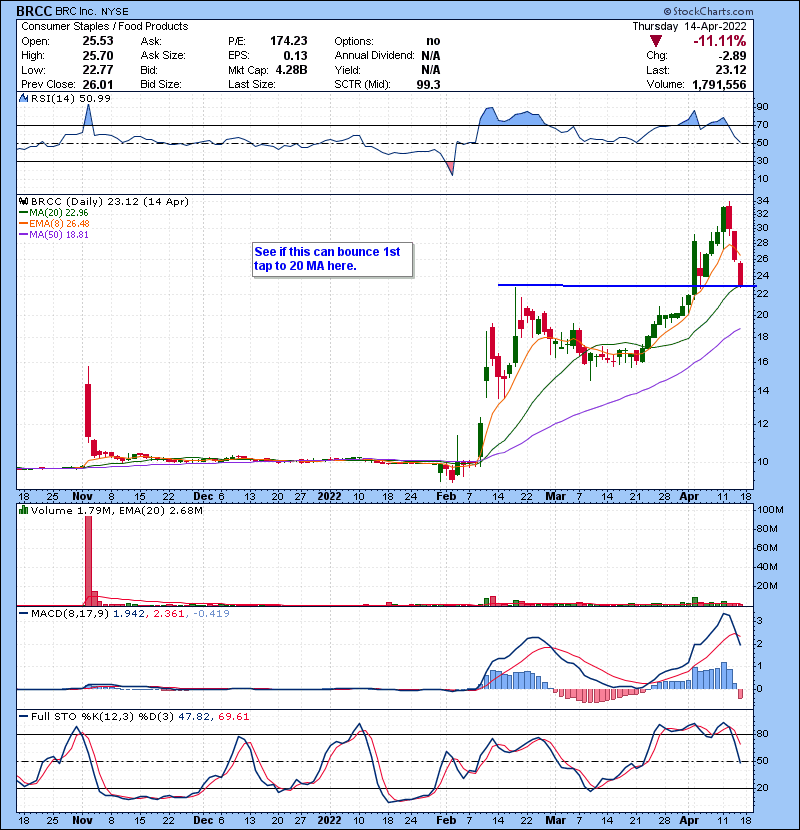The height and width of the screenshot is (830, 800).
Task: Click the tall red November volume spike bar
Action: (88, 561)
